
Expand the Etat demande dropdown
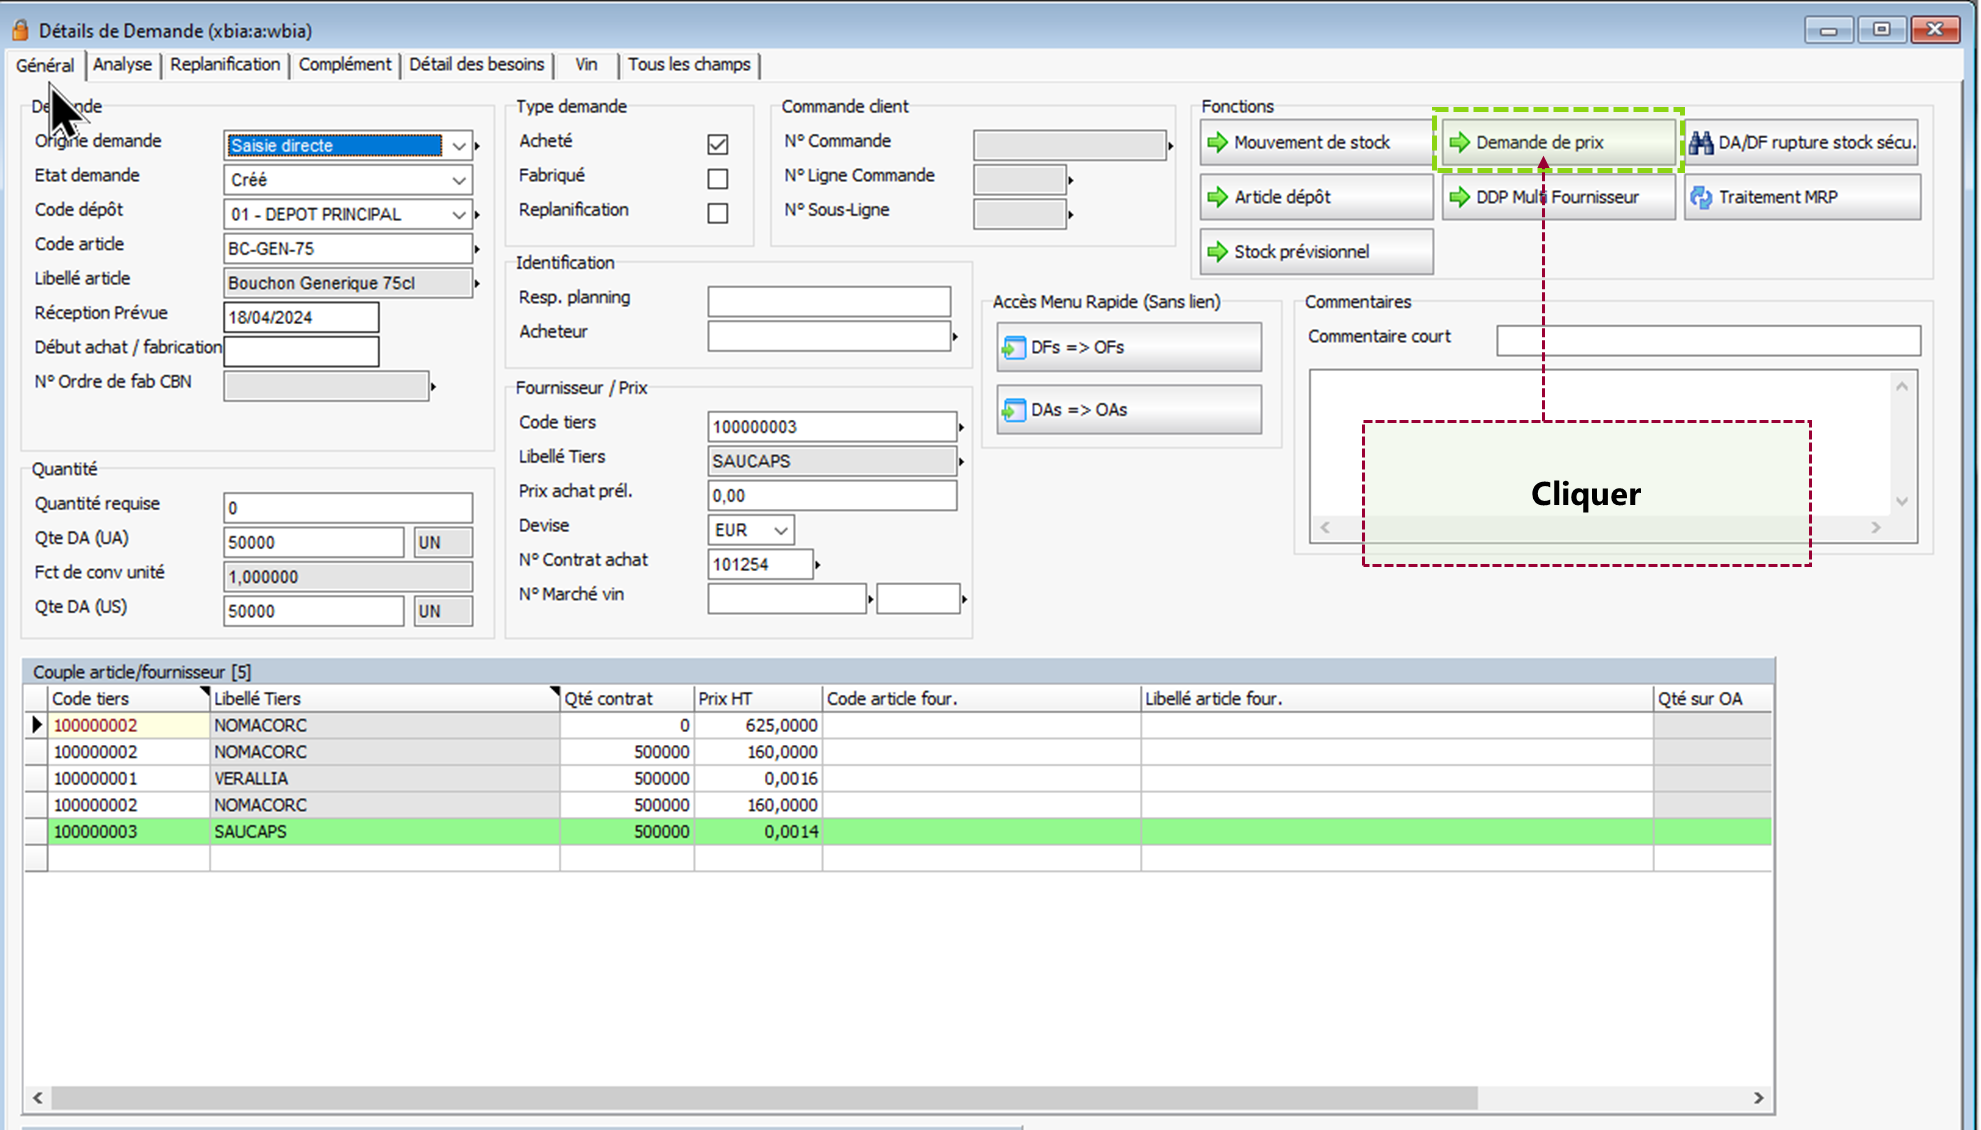click(x=458, y=180)
